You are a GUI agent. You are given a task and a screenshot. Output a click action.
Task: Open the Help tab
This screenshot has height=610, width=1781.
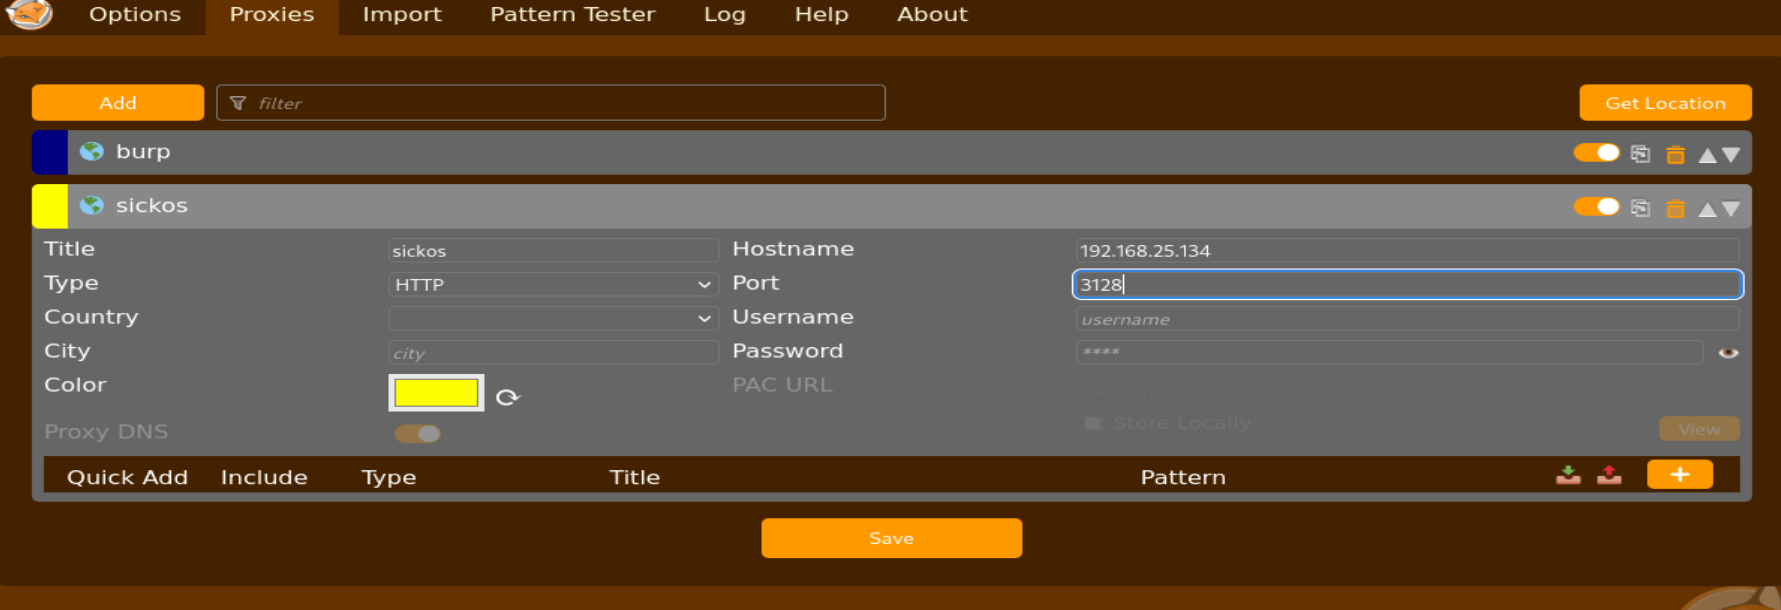click(822, 14)
